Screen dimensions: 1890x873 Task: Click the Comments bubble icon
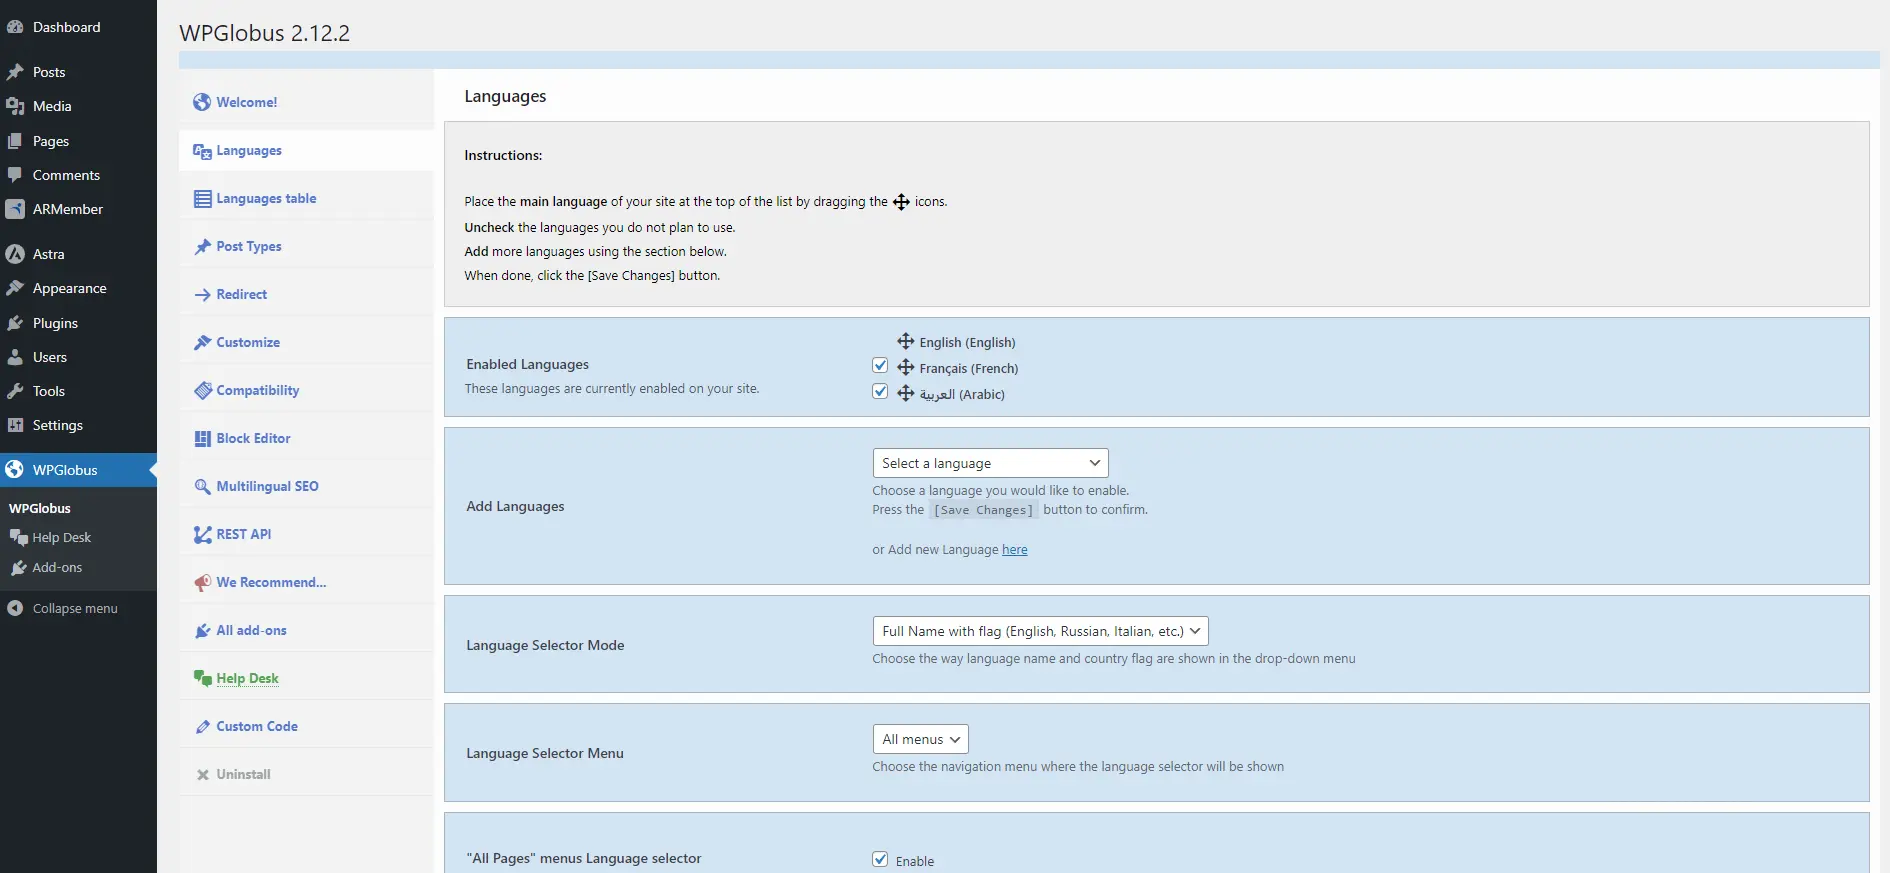(15, 175)
